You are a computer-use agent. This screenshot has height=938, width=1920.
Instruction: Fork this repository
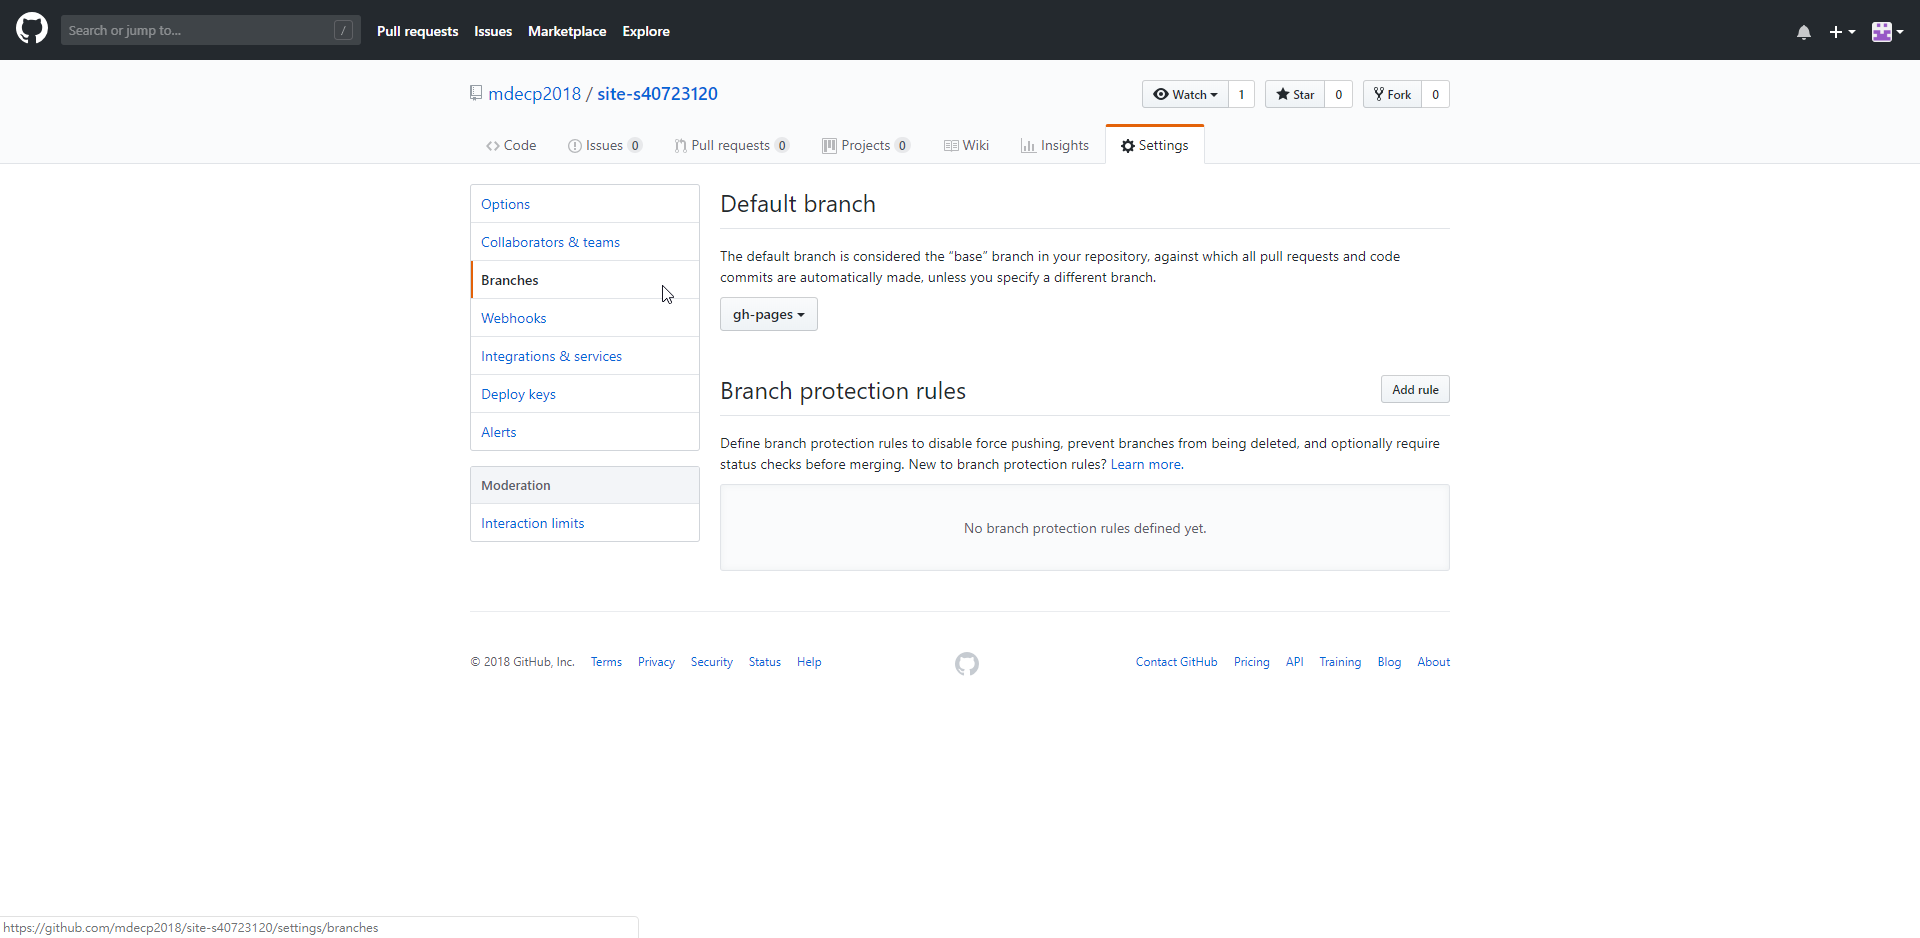pos(1392,94)
